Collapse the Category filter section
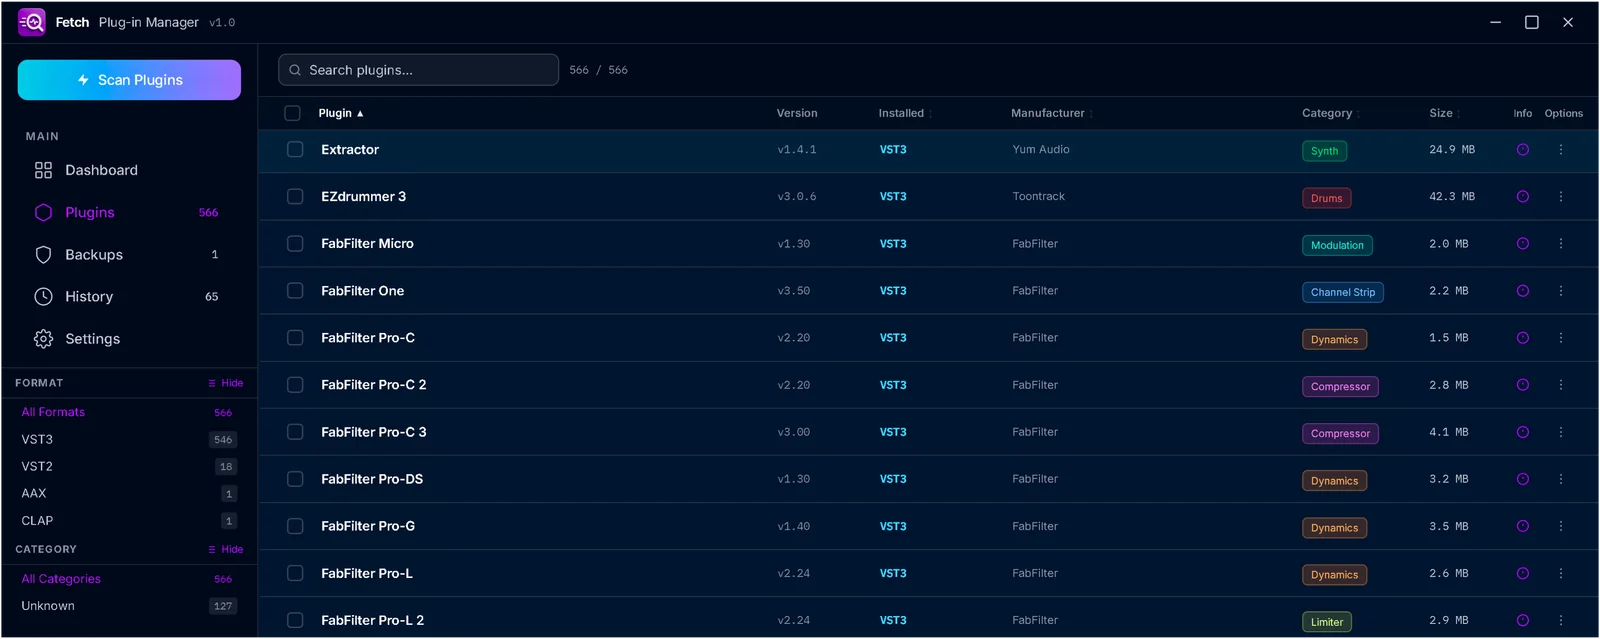1600x639 pixels. [225, 549]
